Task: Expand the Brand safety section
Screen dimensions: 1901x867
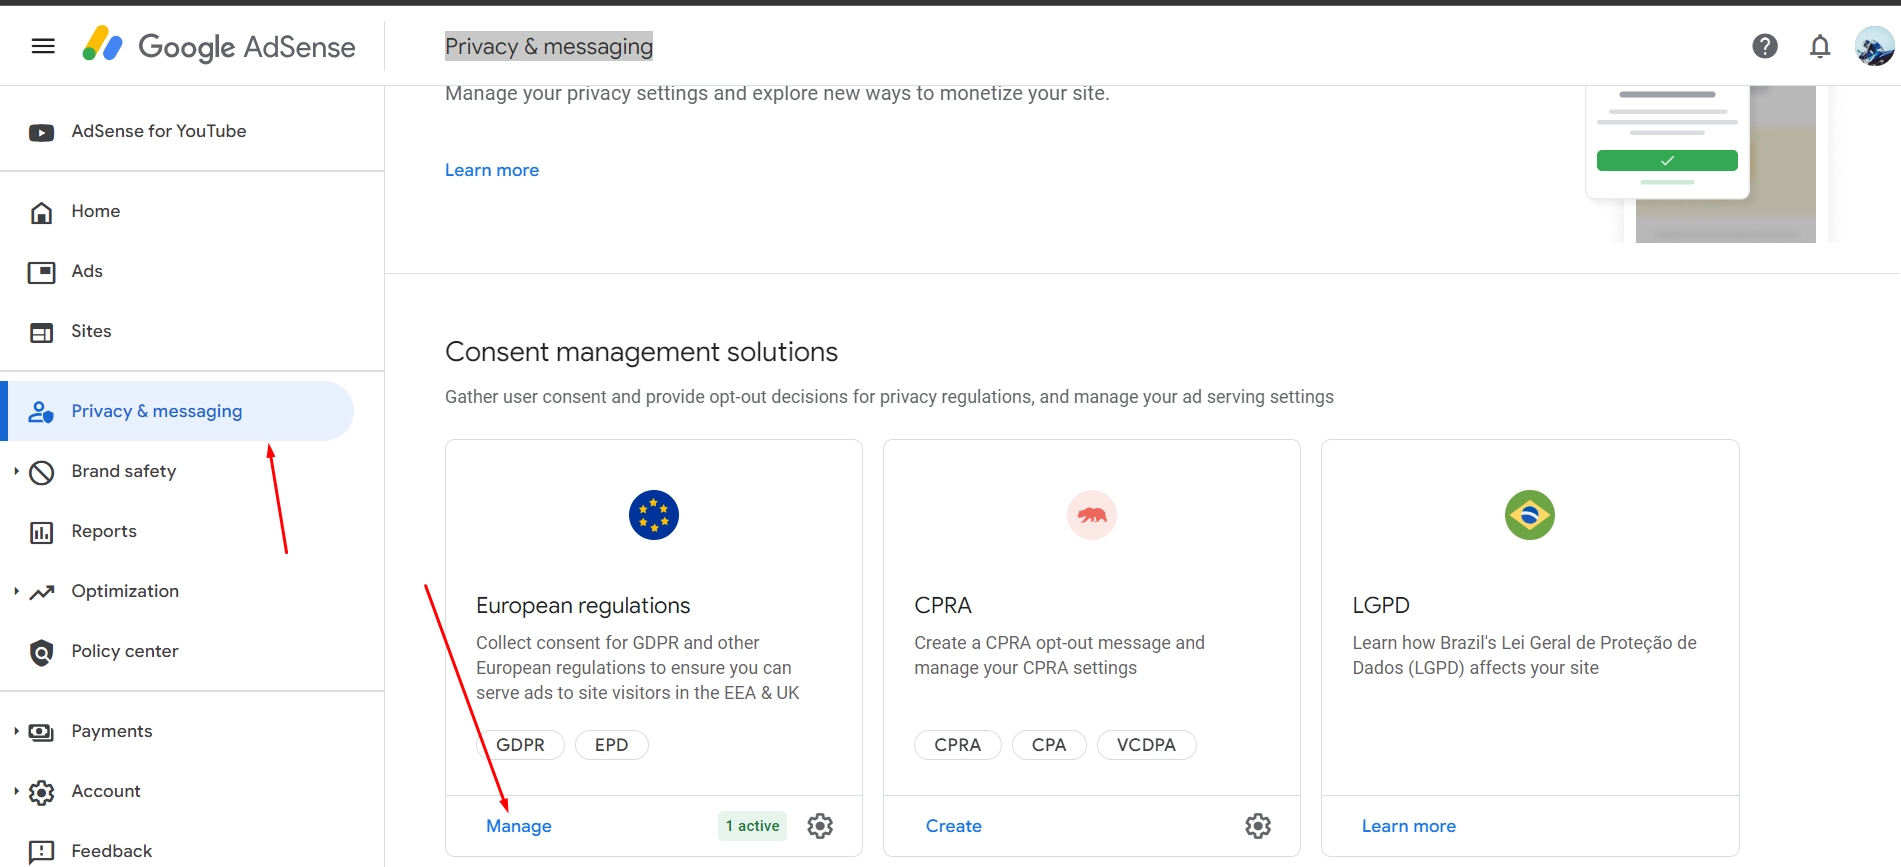Action: (x=16, y=471)
